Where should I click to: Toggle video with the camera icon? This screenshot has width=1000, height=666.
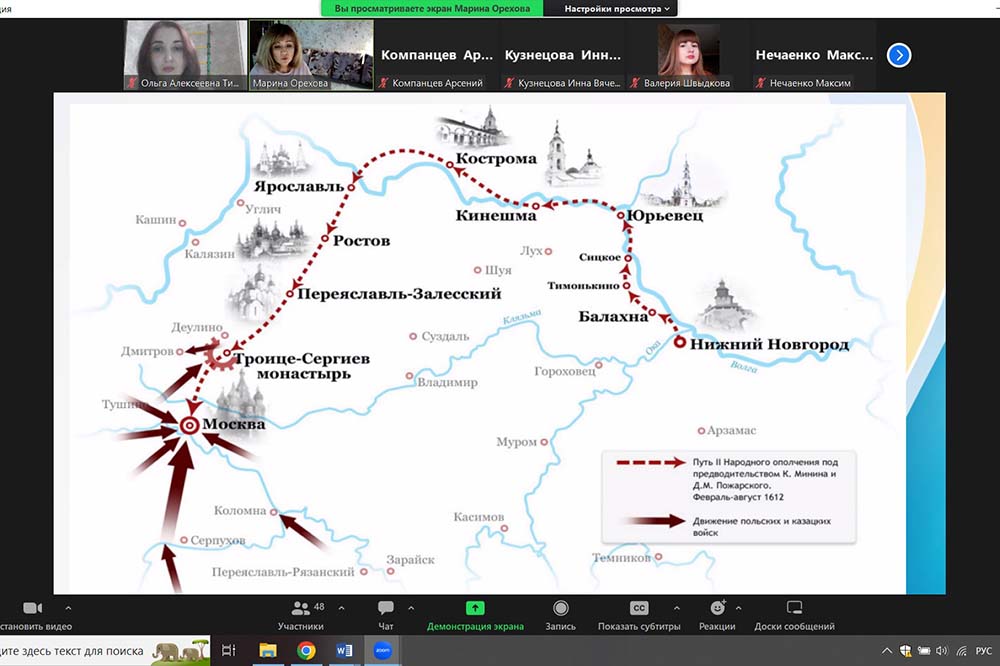32,608
